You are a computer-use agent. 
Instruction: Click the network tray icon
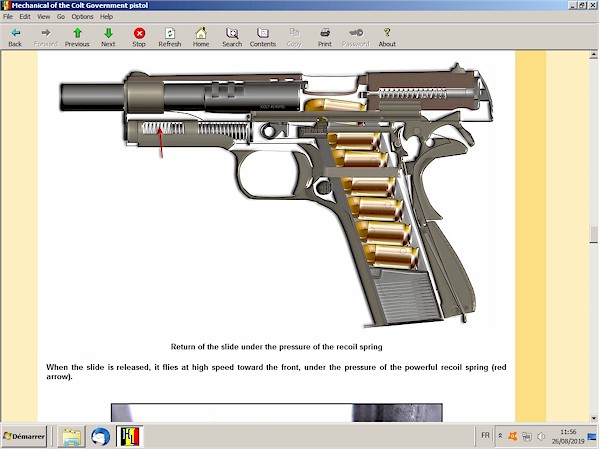pyautogui.click(x=527, y=436)
